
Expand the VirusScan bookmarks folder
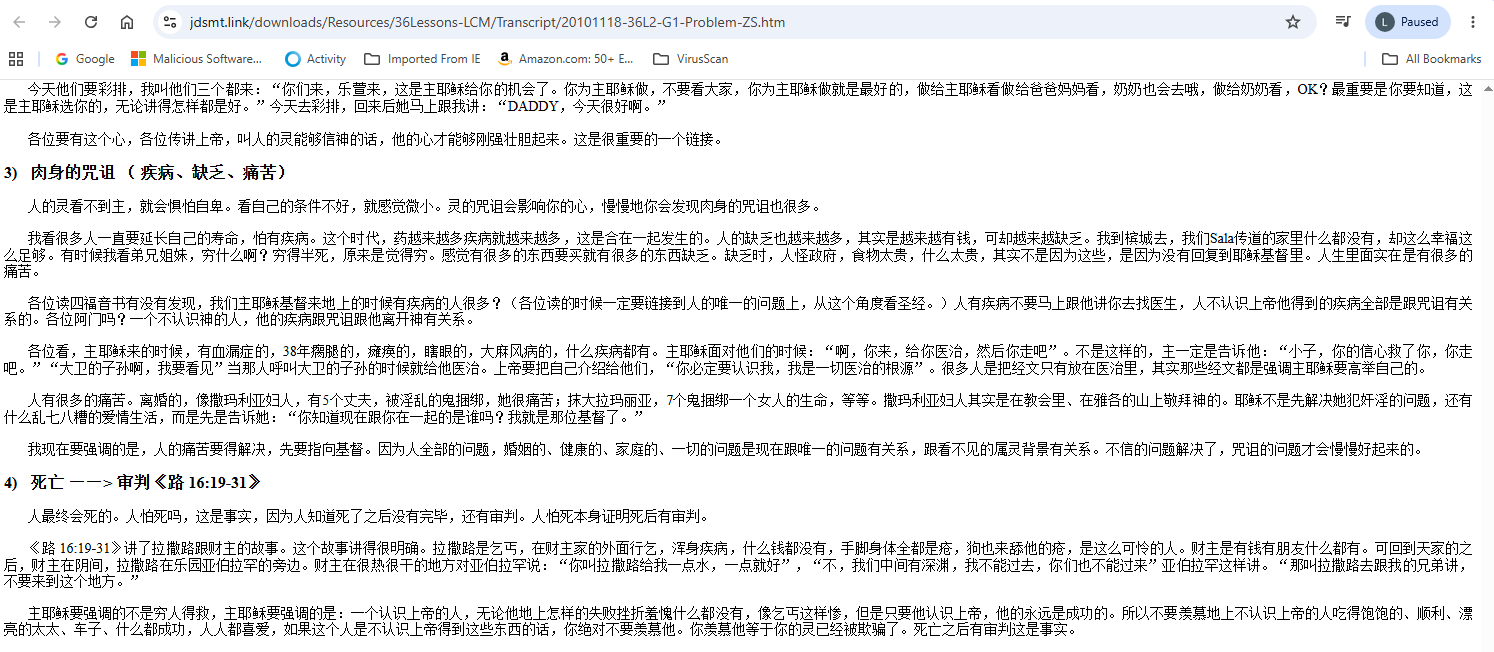pos(691,59)
